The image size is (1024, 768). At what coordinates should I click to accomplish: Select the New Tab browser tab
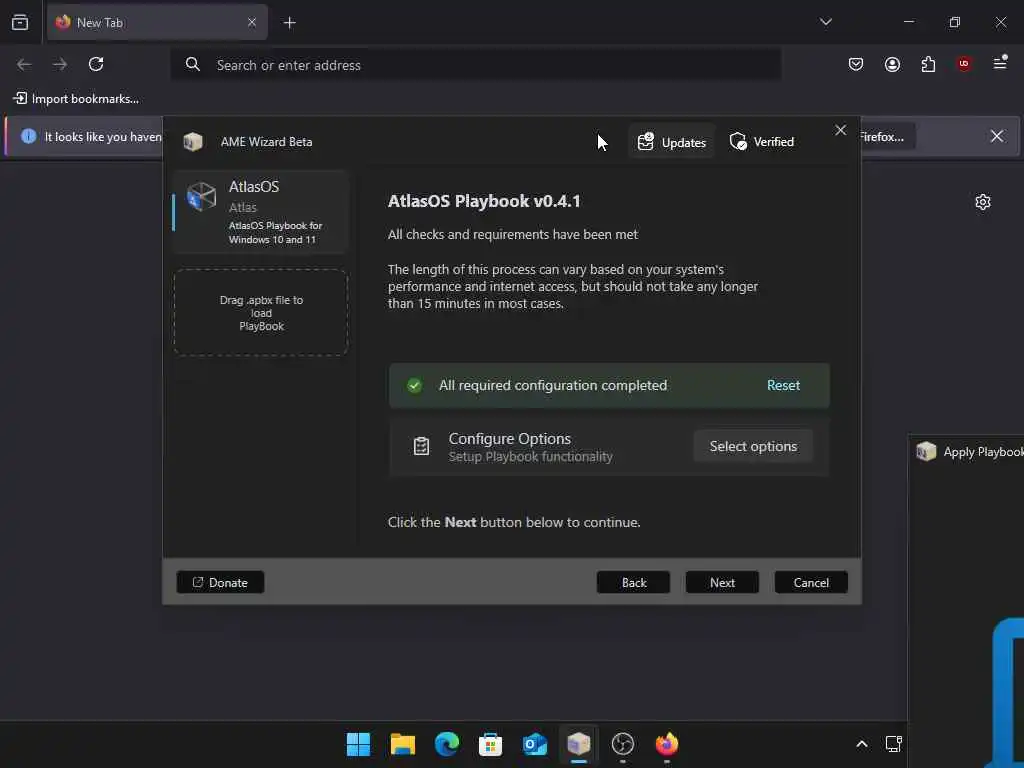click(x=157, y=22)
